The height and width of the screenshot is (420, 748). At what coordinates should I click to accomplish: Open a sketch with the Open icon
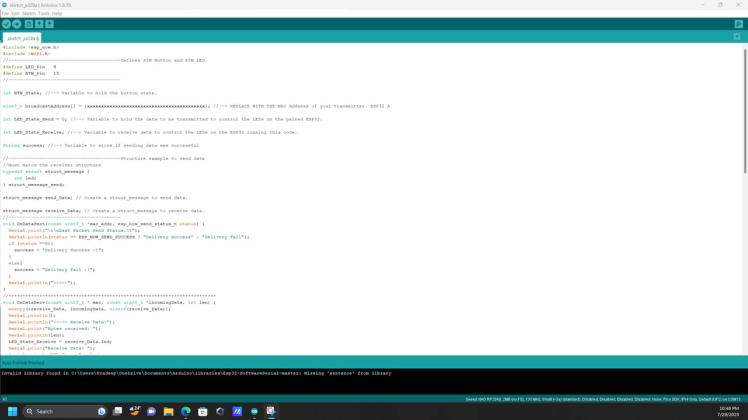point(39,24)
